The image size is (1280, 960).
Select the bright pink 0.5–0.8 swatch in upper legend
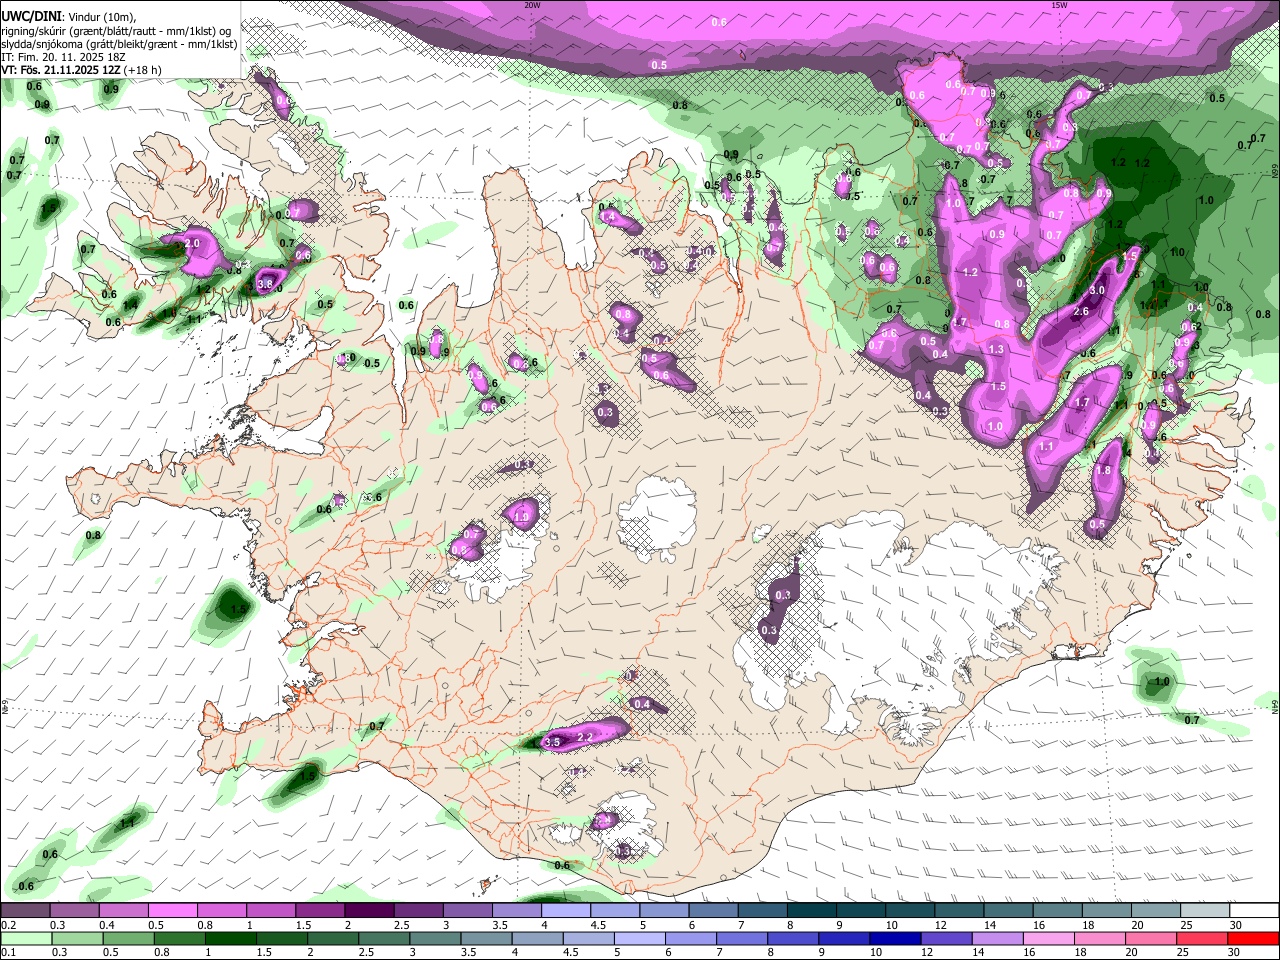[173, 910]
